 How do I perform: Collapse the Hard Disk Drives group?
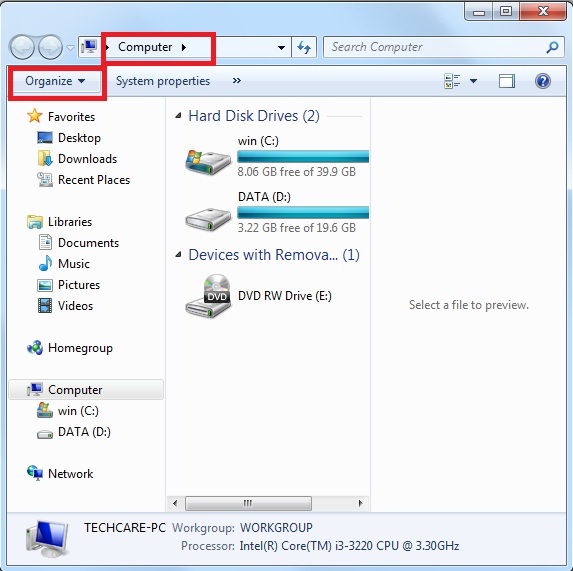[x=178, y=116]
